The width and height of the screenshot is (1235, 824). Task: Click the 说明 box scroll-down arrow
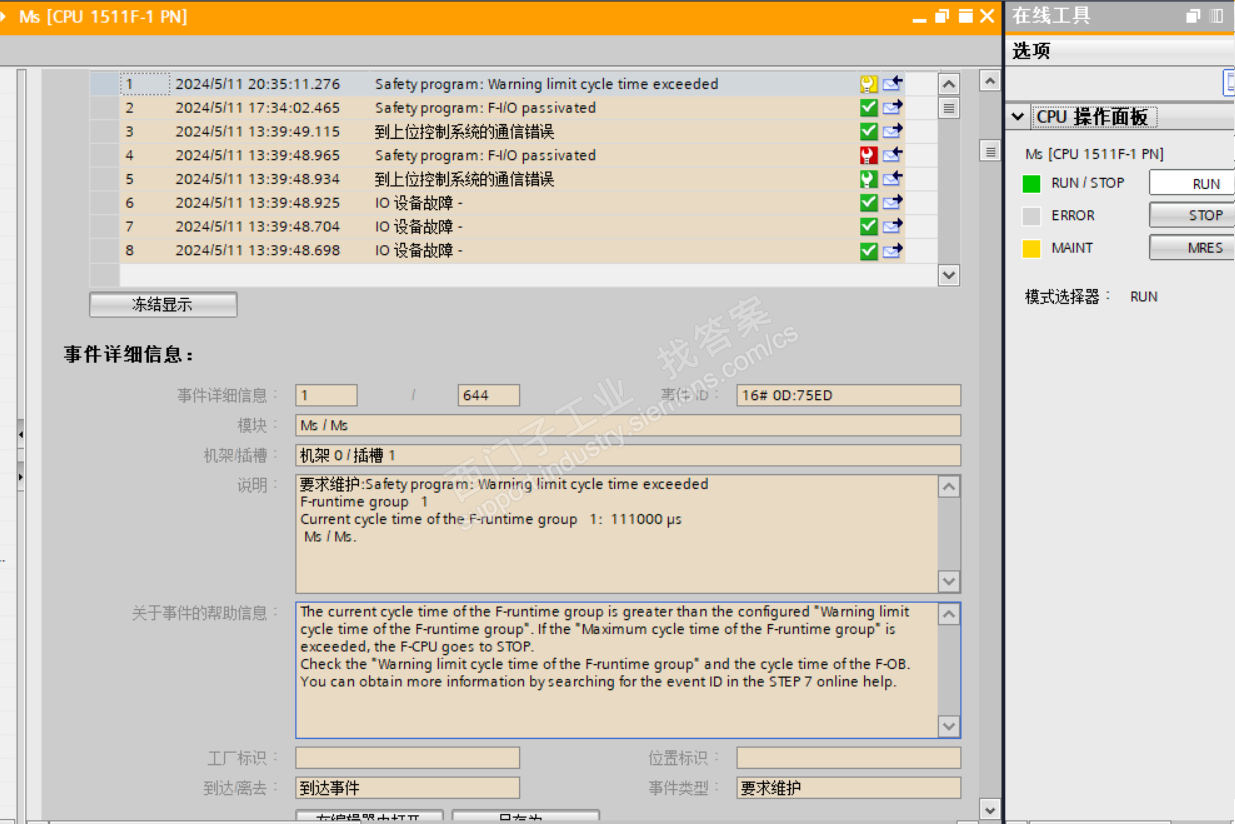point(949,581)
